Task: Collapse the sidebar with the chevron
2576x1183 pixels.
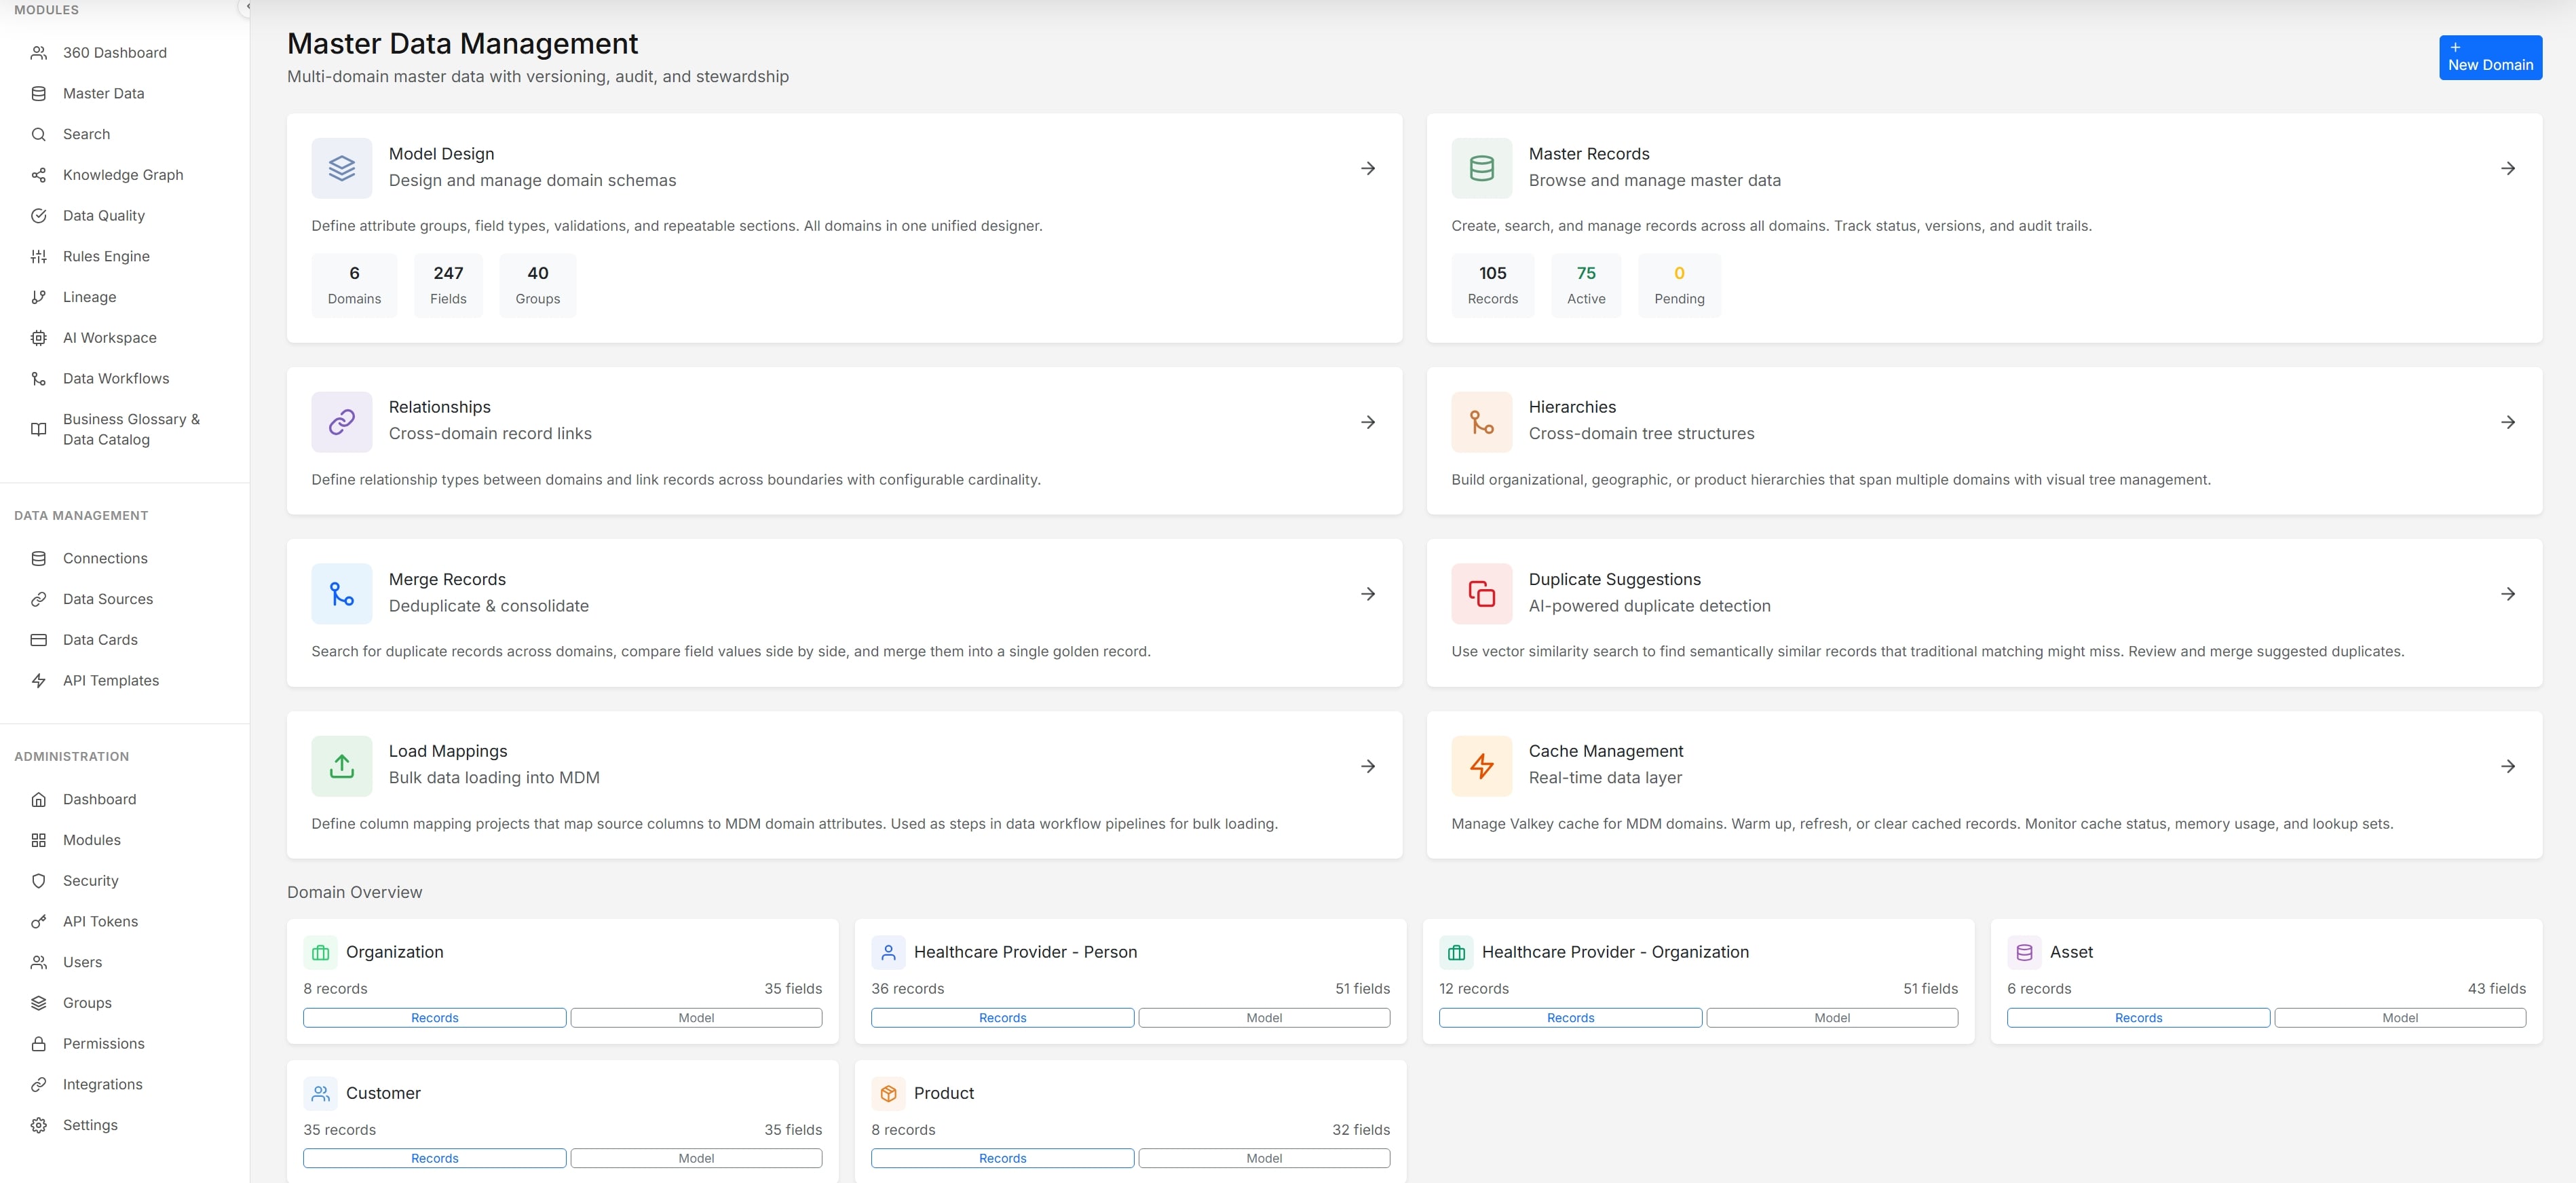Action: [247, 6]
